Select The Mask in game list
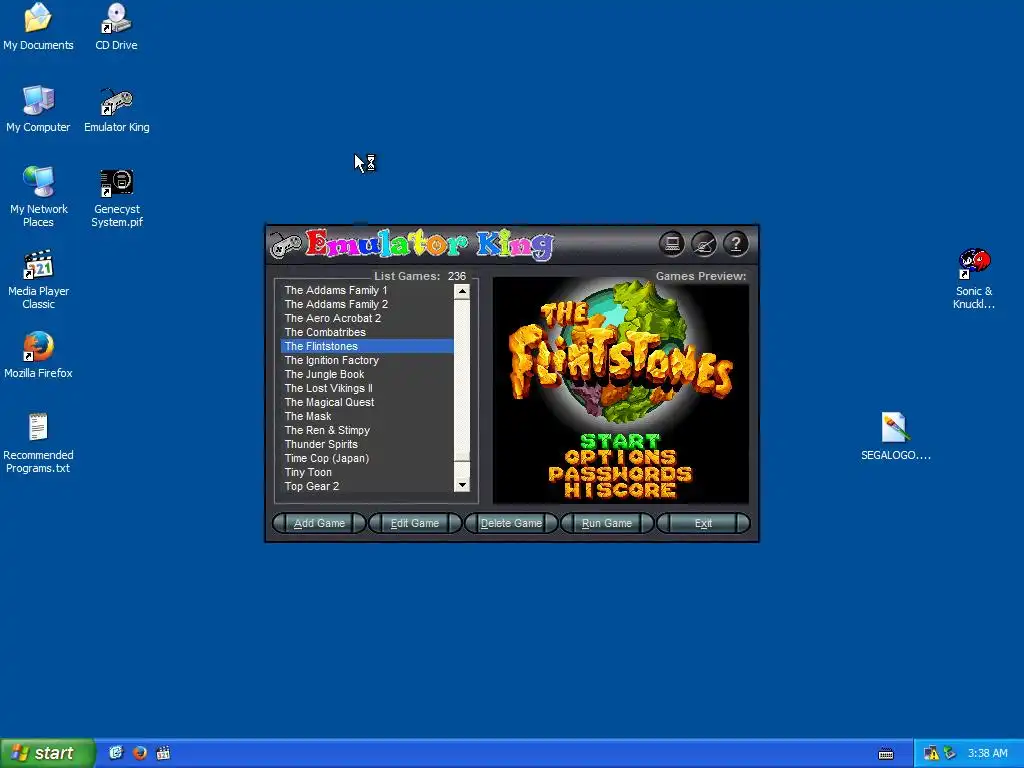The height and width of the screenshot is (768, 1024). tap(367, 416)
